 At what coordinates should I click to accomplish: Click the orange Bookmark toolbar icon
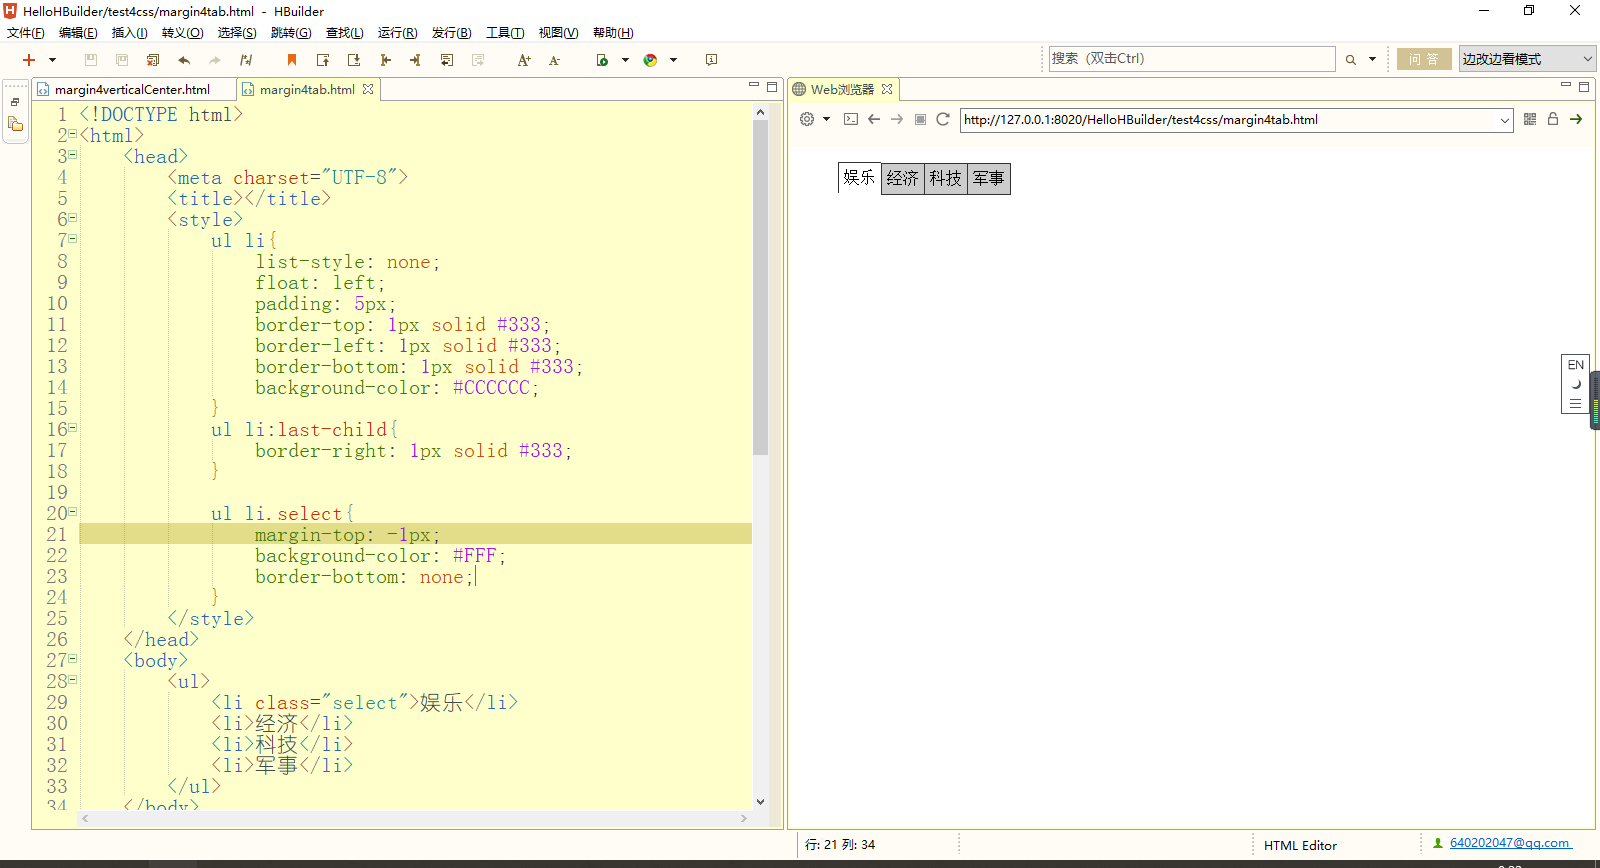(292, 60)
